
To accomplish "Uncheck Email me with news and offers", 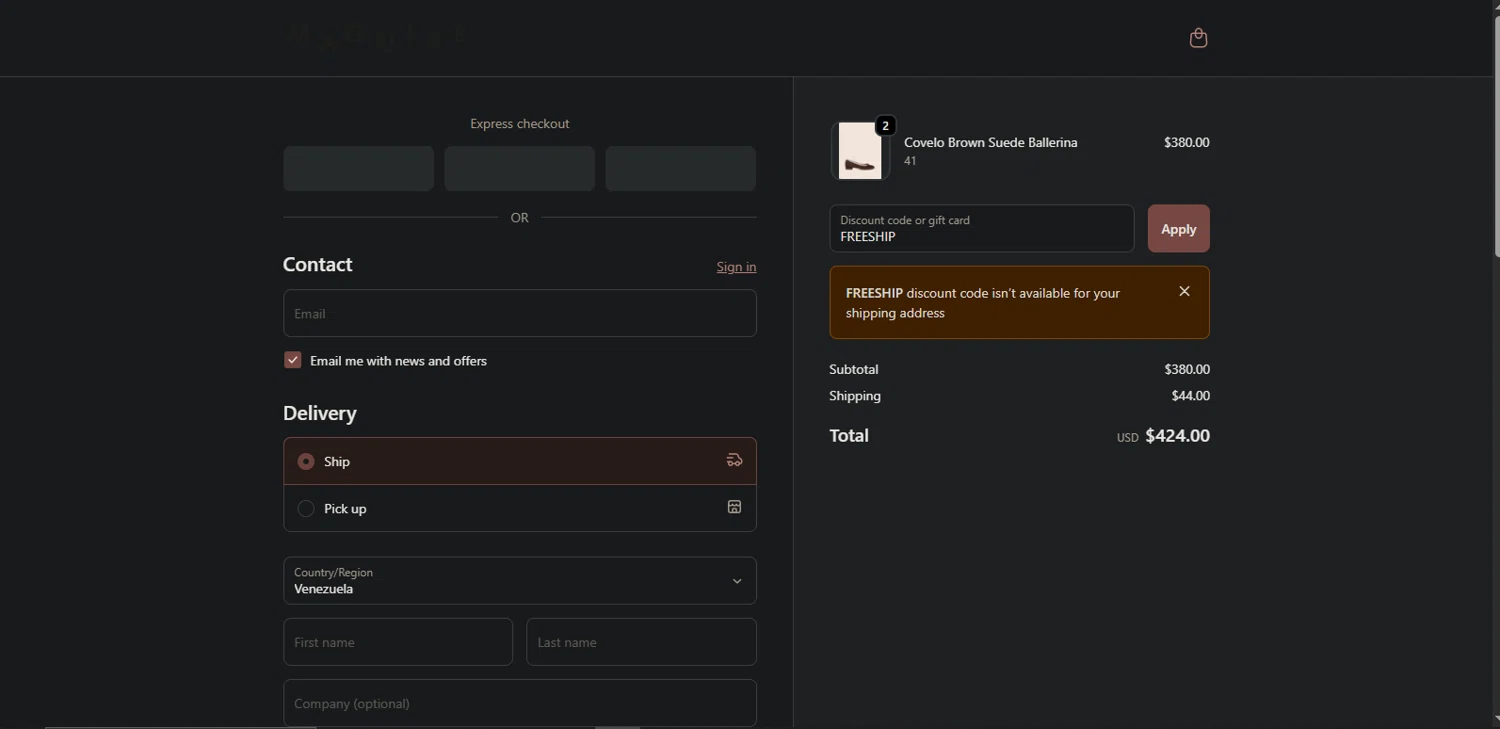I will coord(292,360).
